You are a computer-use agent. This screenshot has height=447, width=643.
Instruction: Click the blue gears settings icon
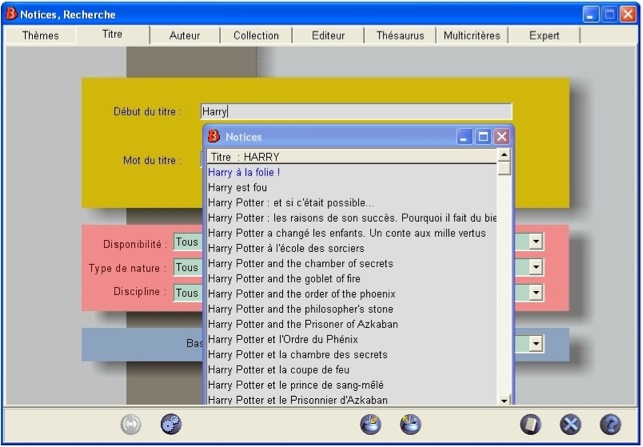[171, 424]
